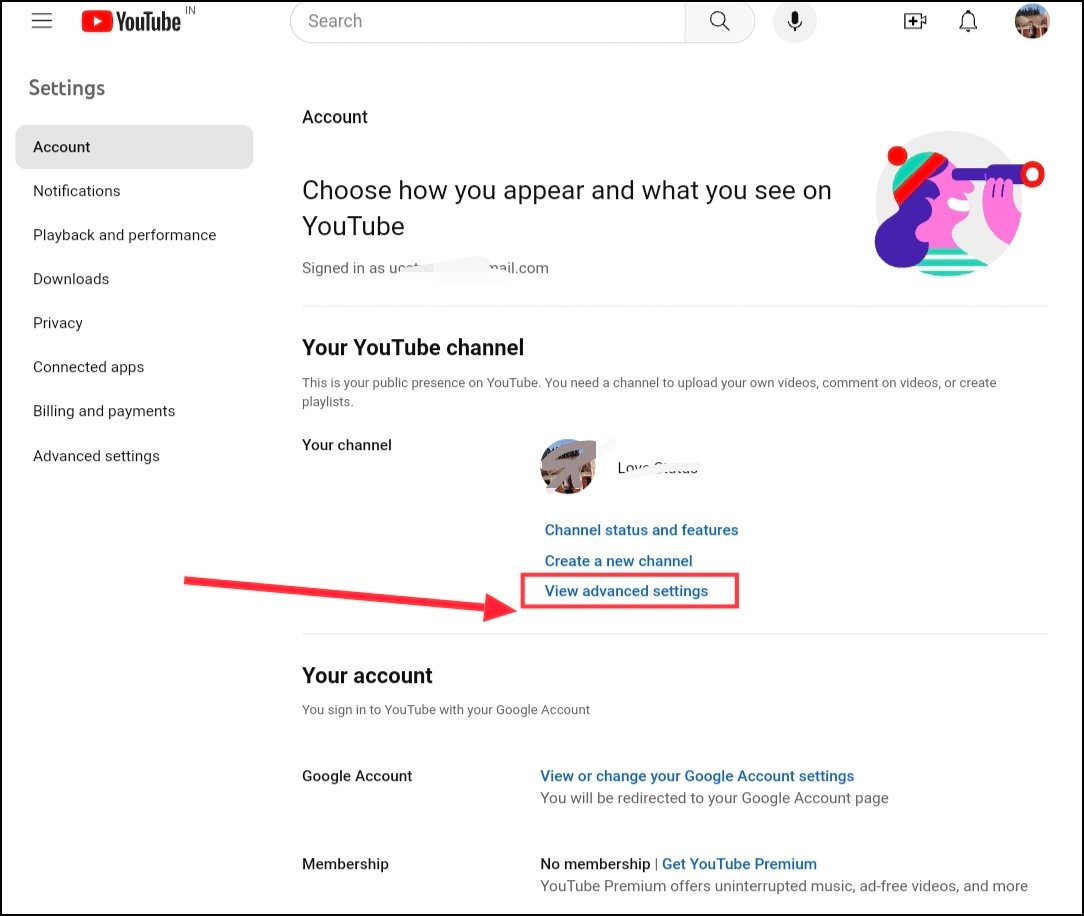Open Downloads settings
The image size is (1084, 916).
(x=71, y=279)
